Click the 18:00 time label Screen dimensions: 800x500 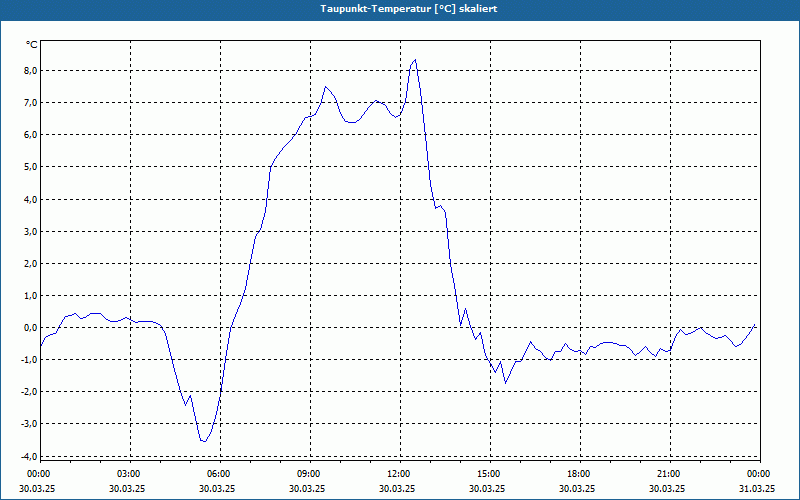click(579, 474)
